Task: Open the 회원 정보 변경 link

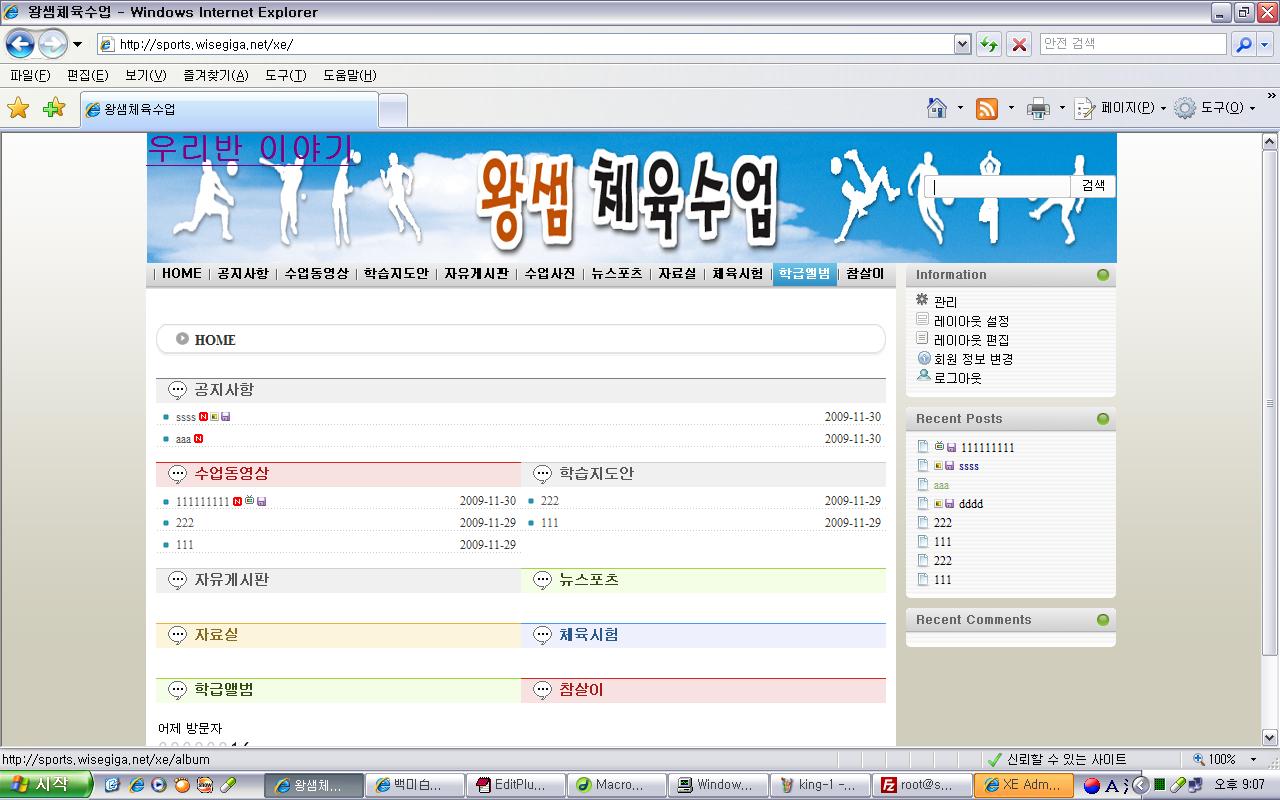Action: pyautogui.click(x=973, y=359)
